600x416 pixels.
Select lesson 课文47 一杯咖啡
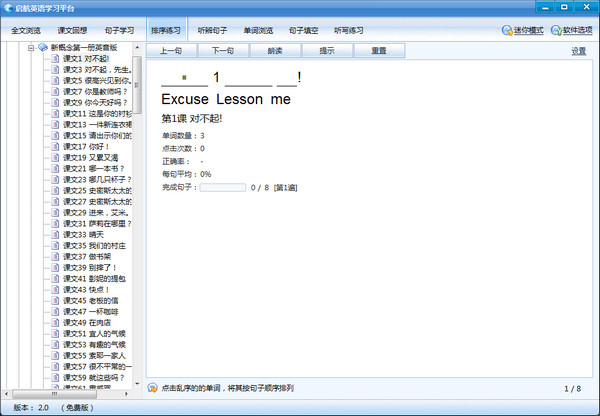[x=90, y=312]
